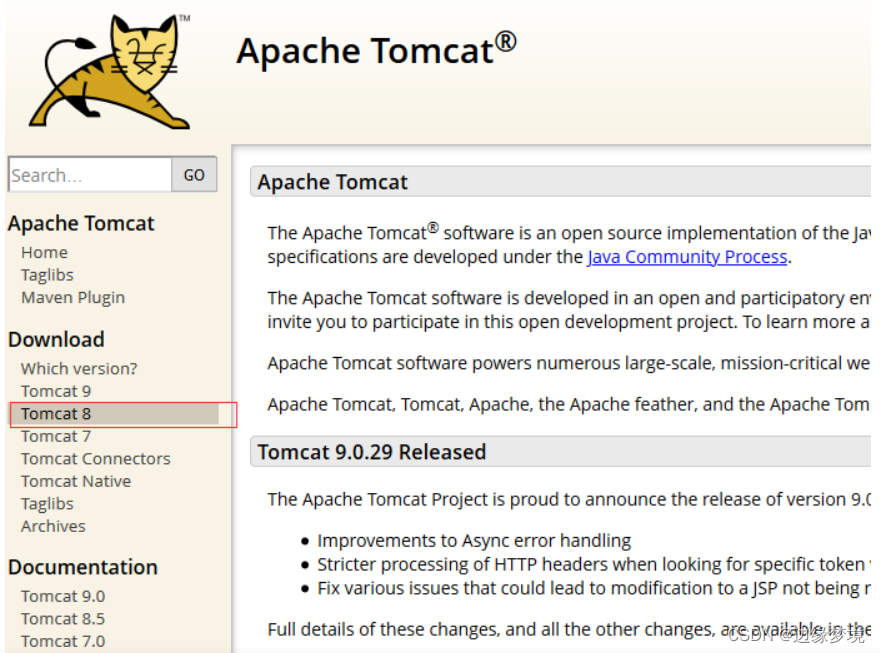
Task: Open Tomcat 9 download link
Action: coord(56,391)
